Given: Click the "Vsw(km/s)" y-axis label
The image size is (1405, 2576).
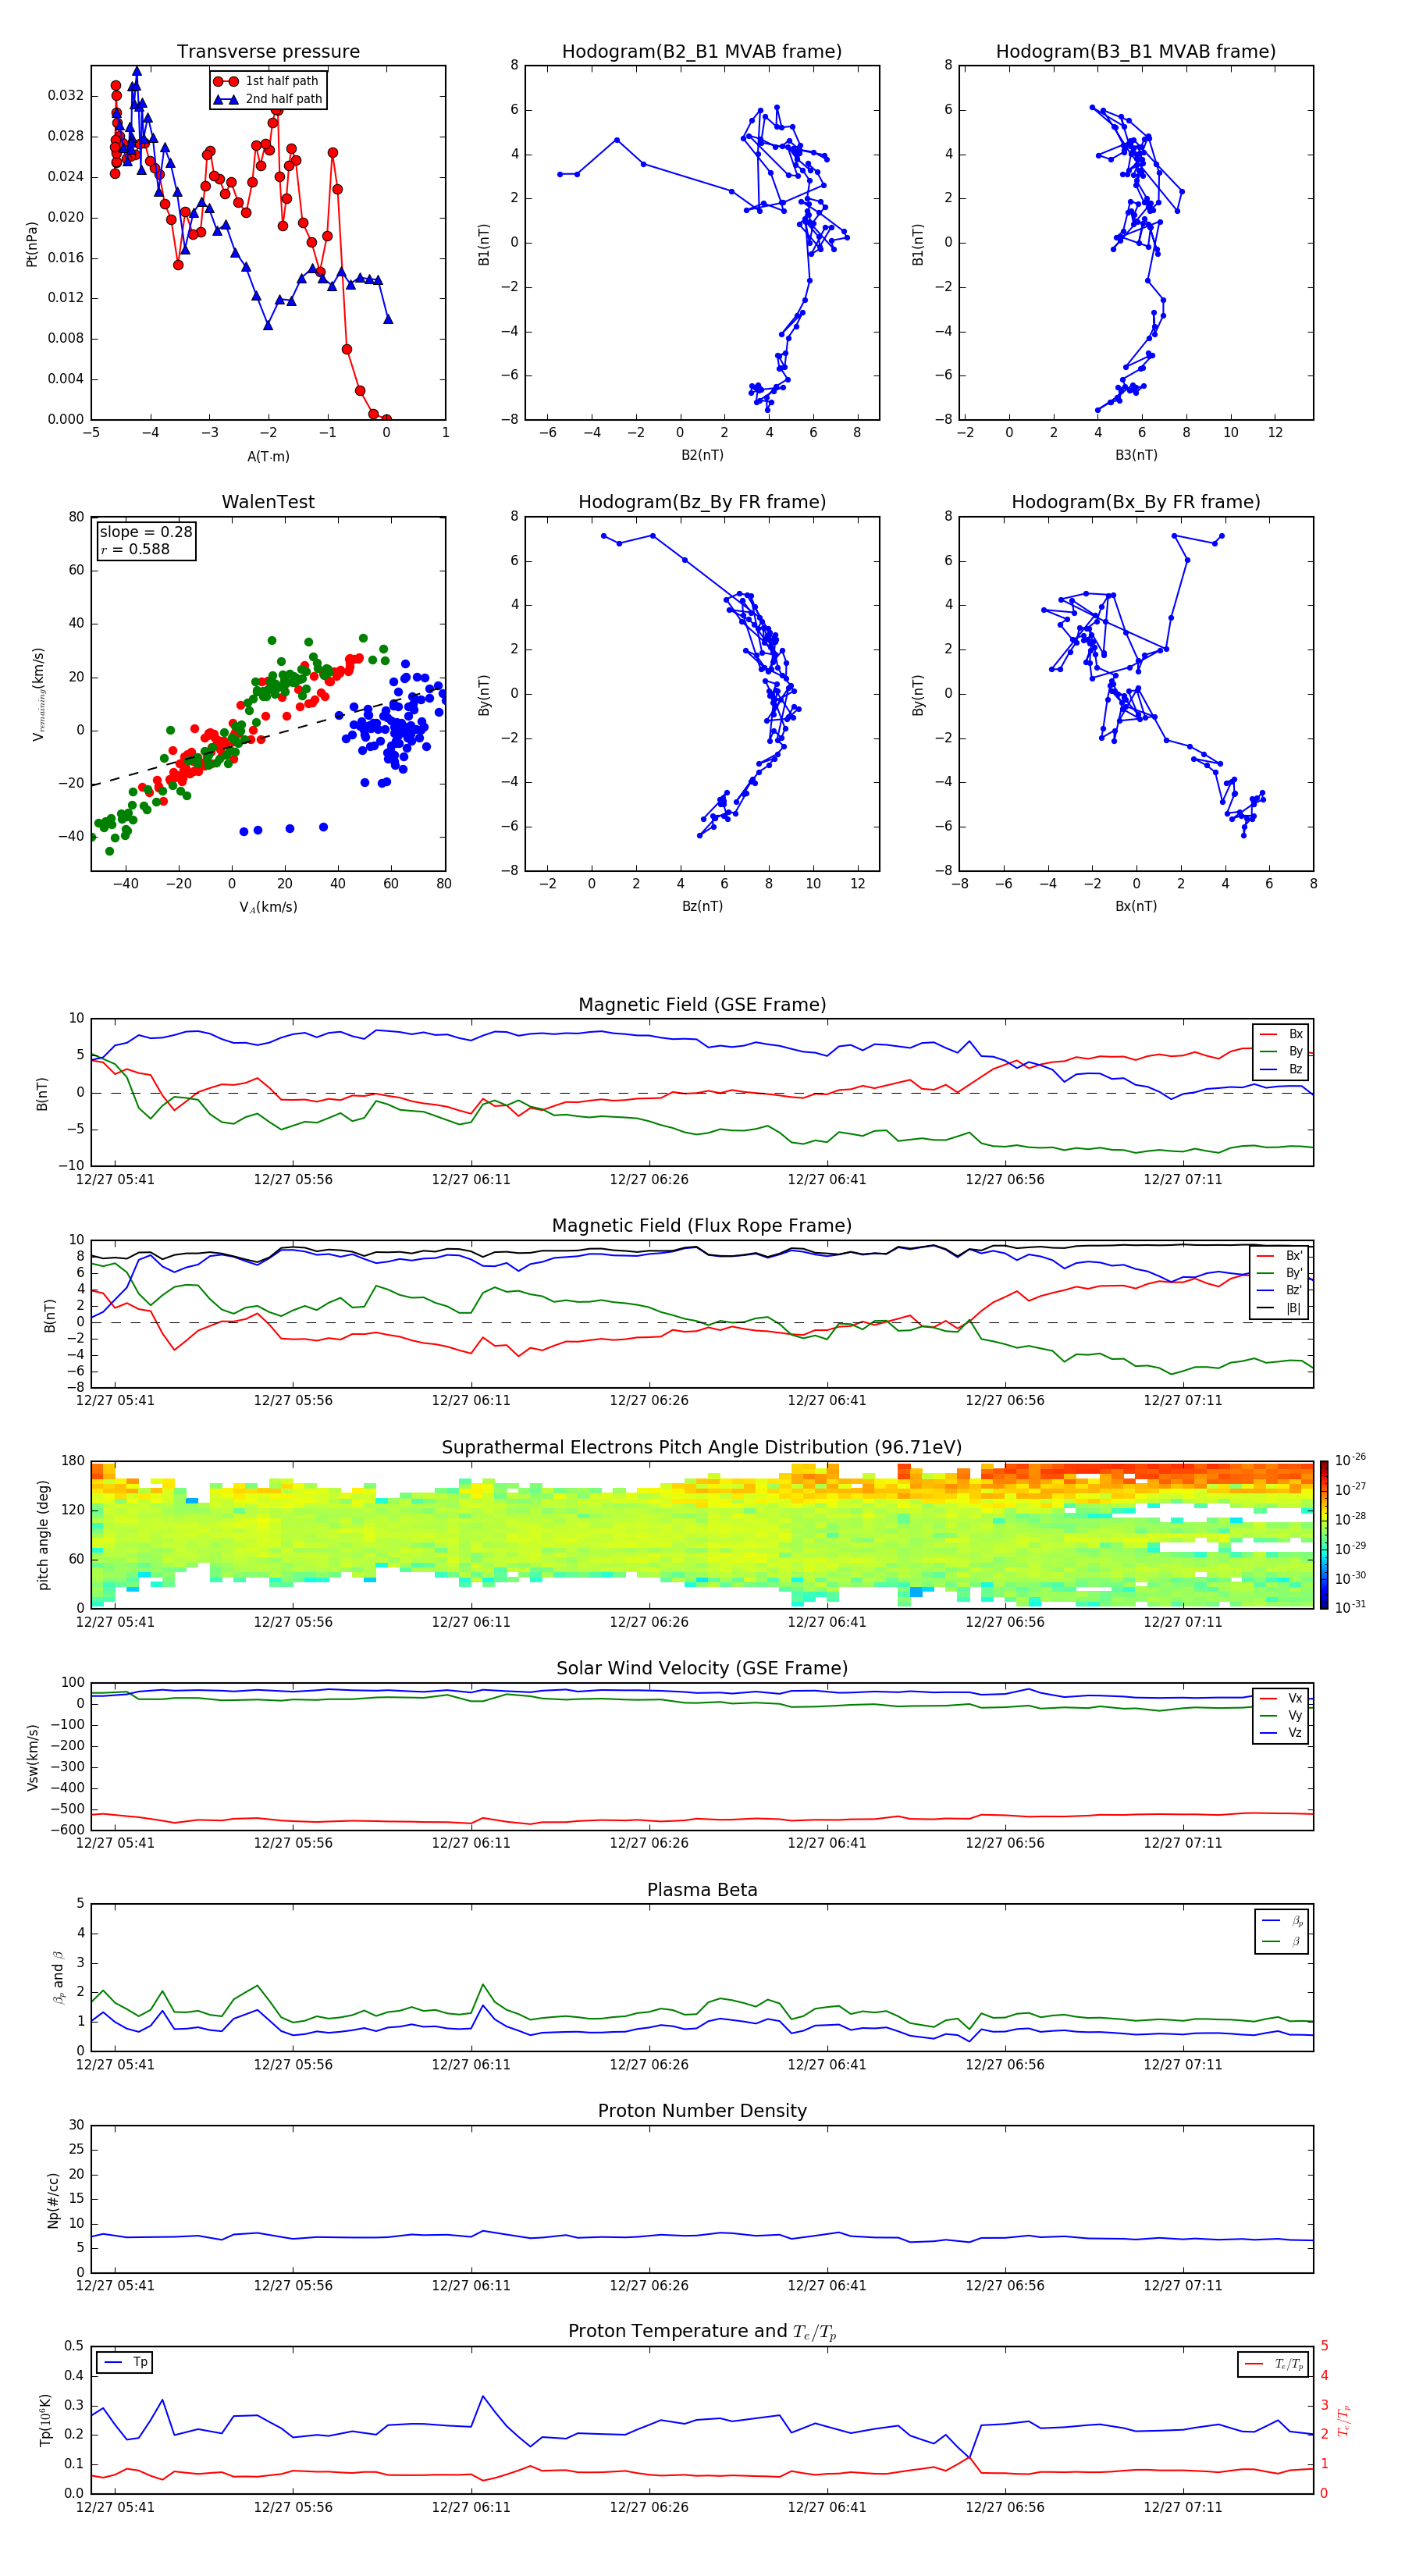Looking at the screenshot, I should pos(32,1757).
